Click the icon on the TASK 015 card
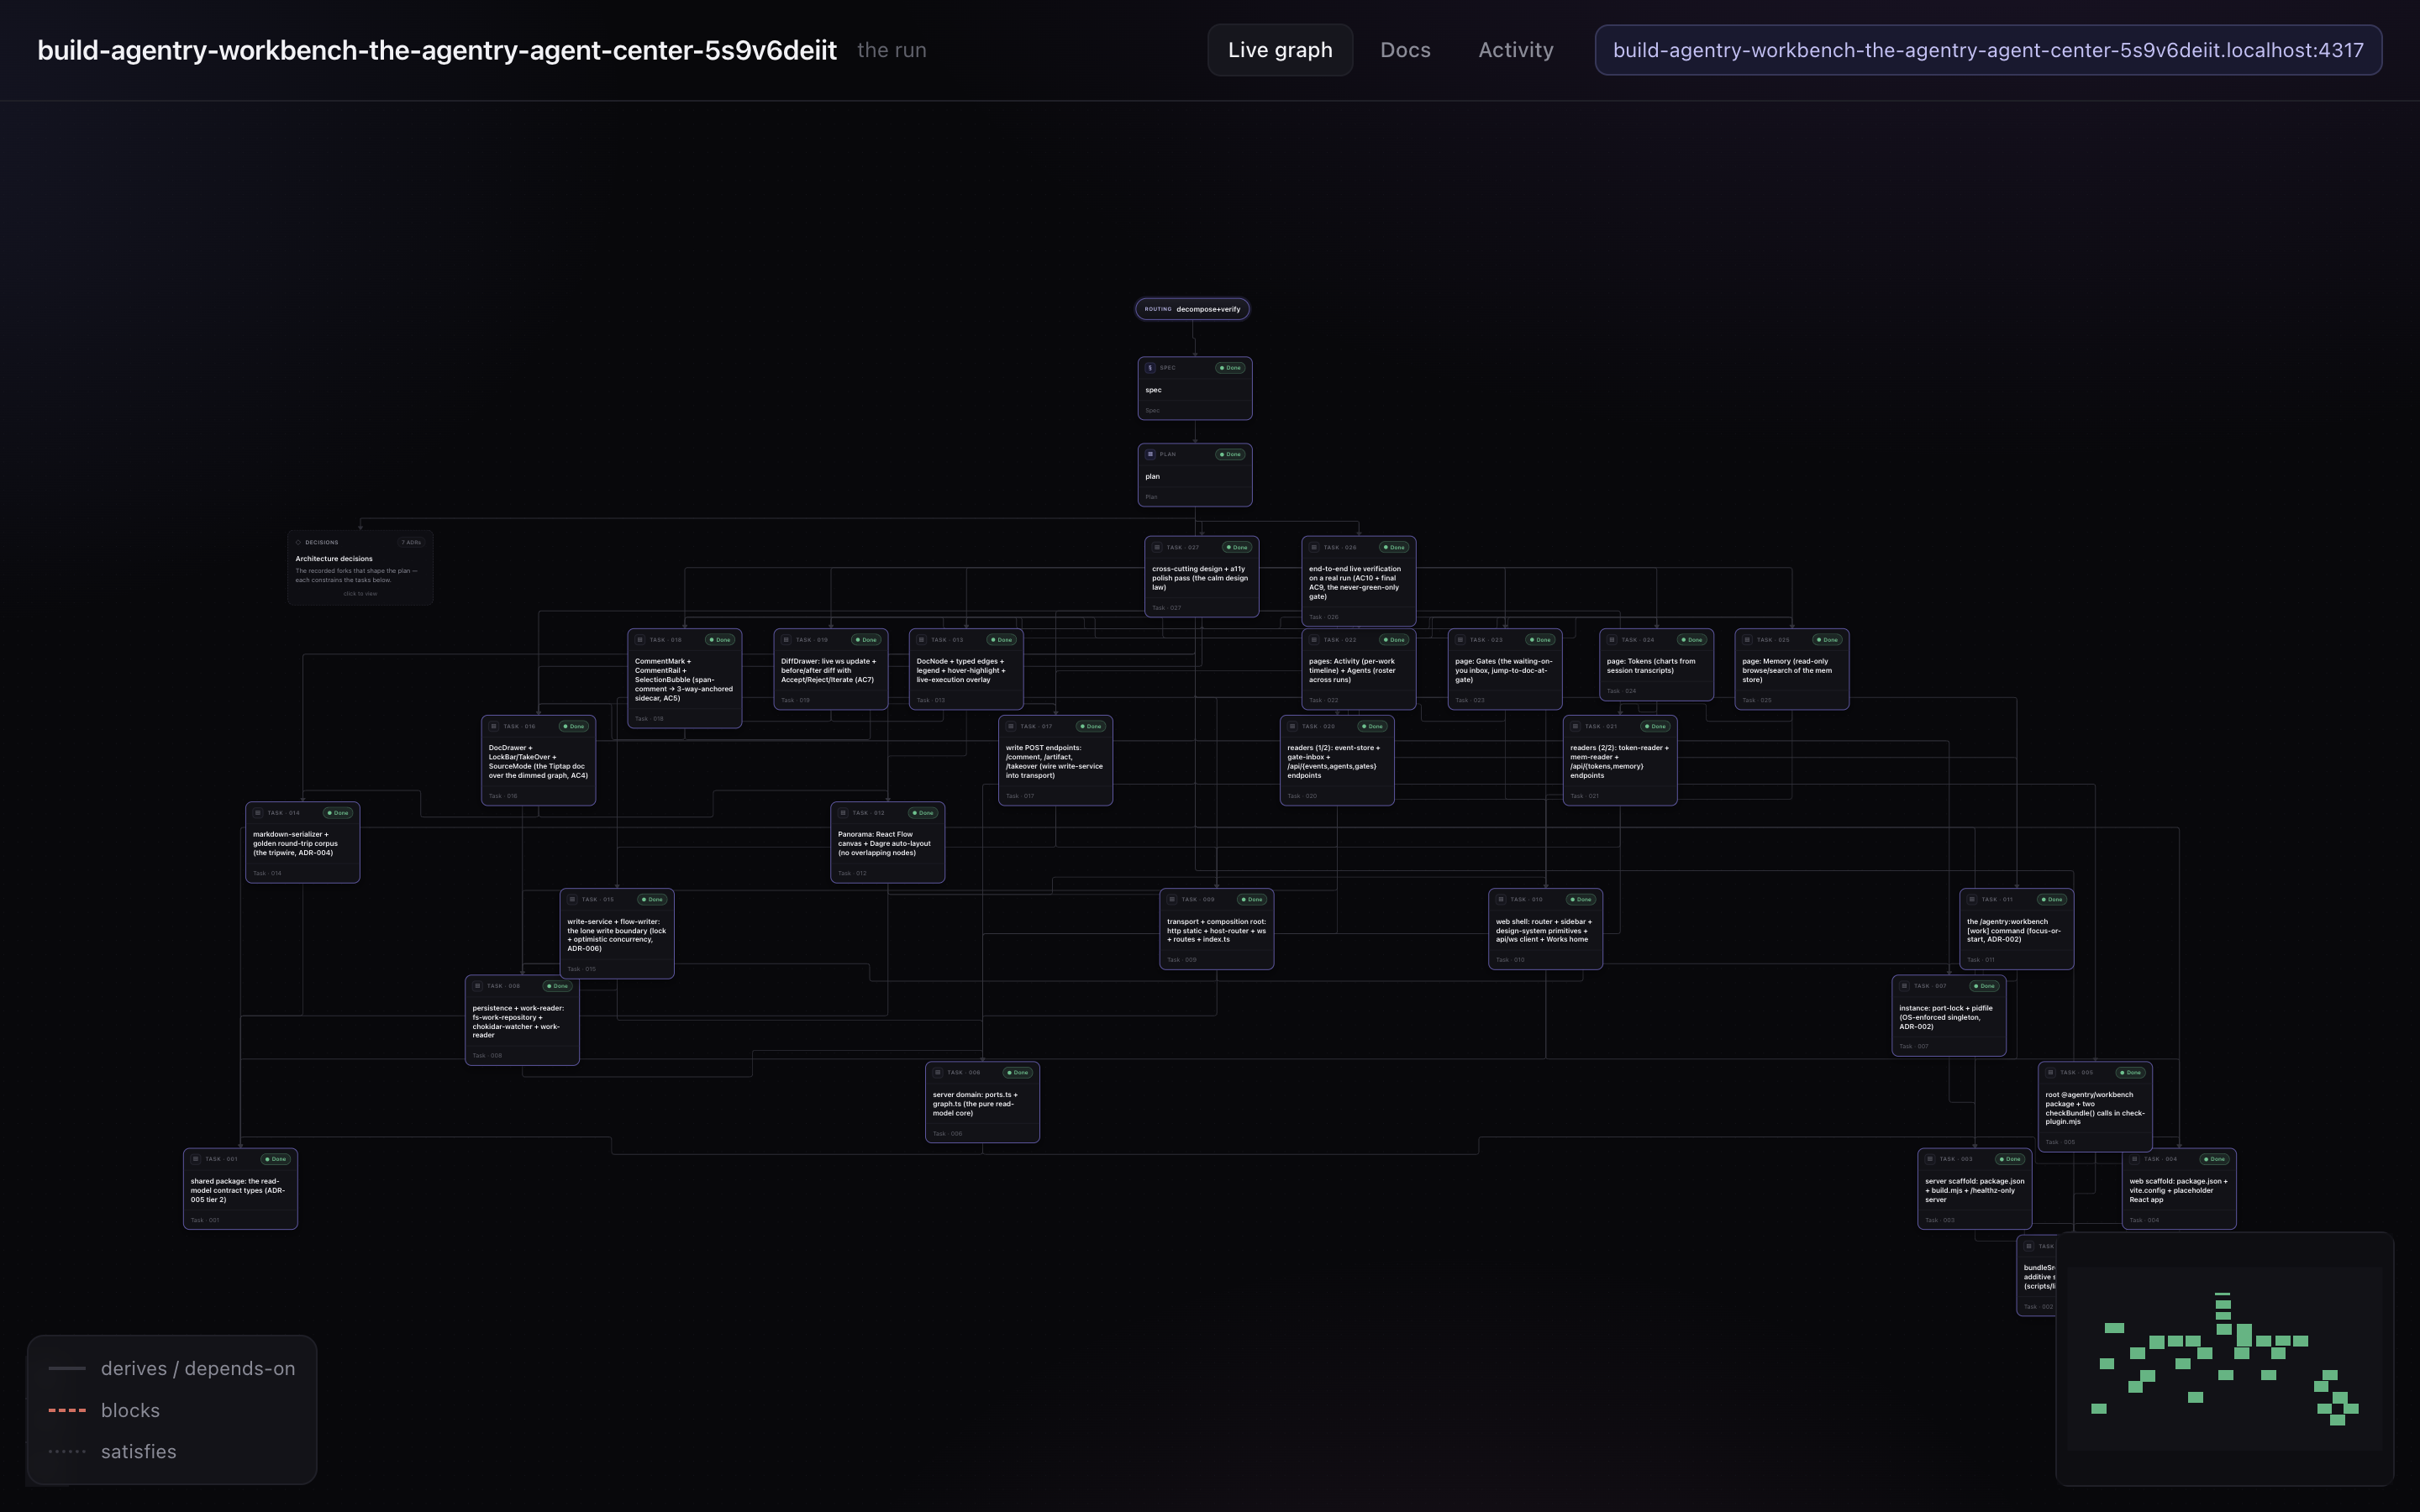This screenshot has width=2420, height=1512. point(572,899)
